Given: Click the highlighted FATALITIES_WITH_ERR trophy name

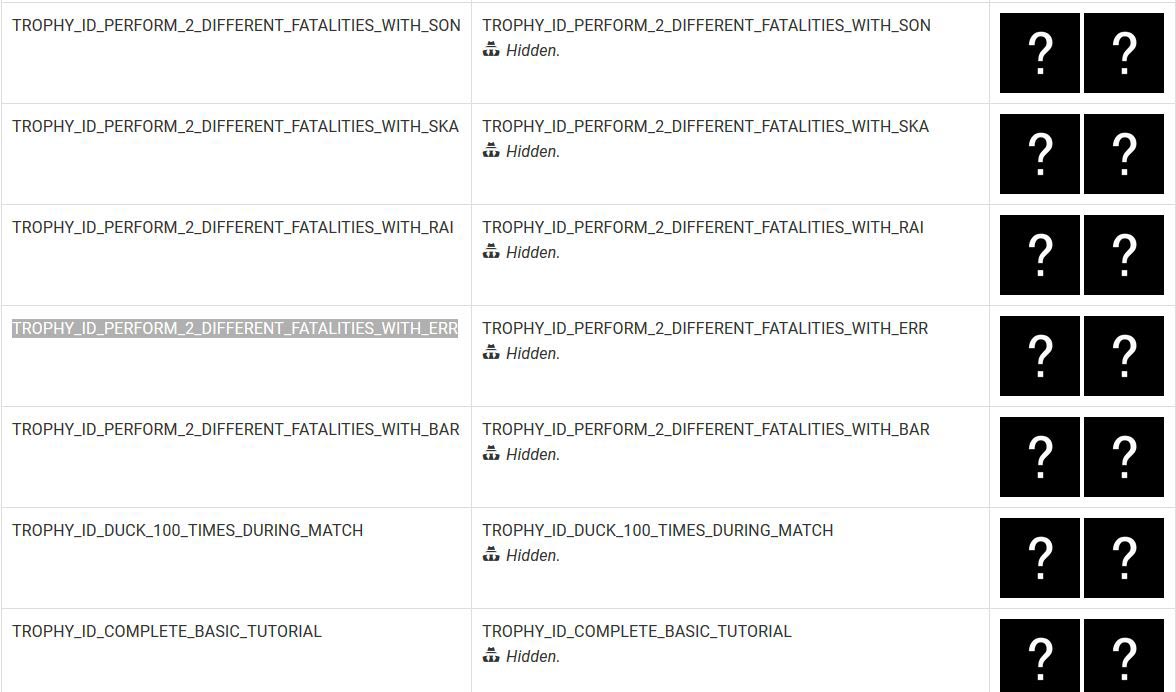Looking at the screenshot, I should pyautogui.click(x=235, y=329).
